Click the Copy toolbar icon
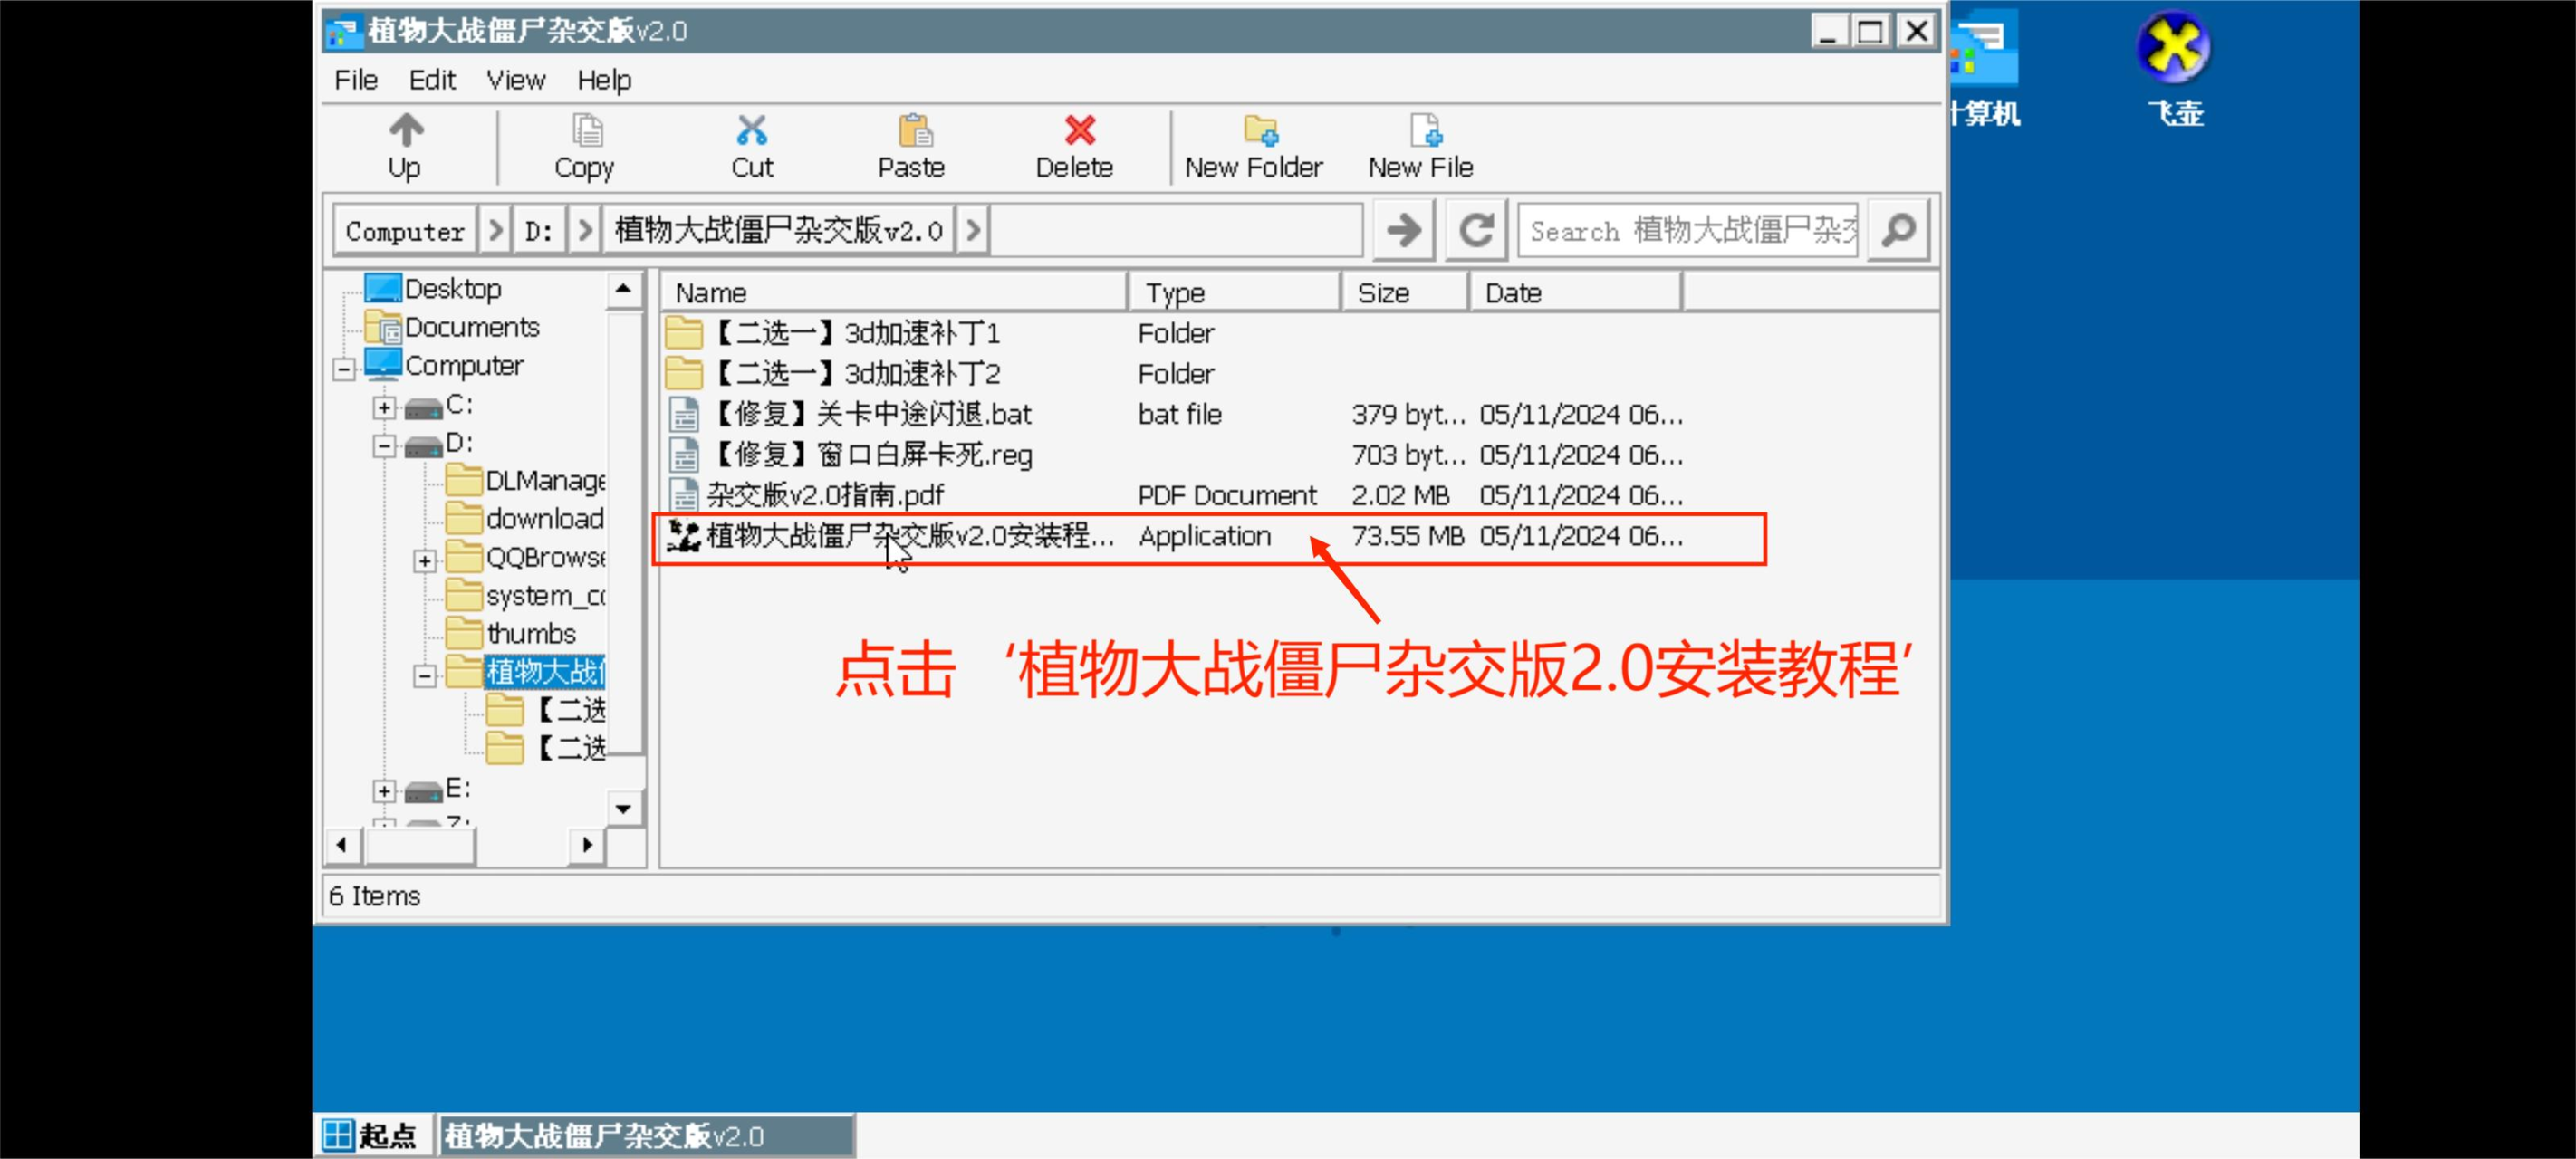Screen dimensions: 2576x1159 [585, 146]
